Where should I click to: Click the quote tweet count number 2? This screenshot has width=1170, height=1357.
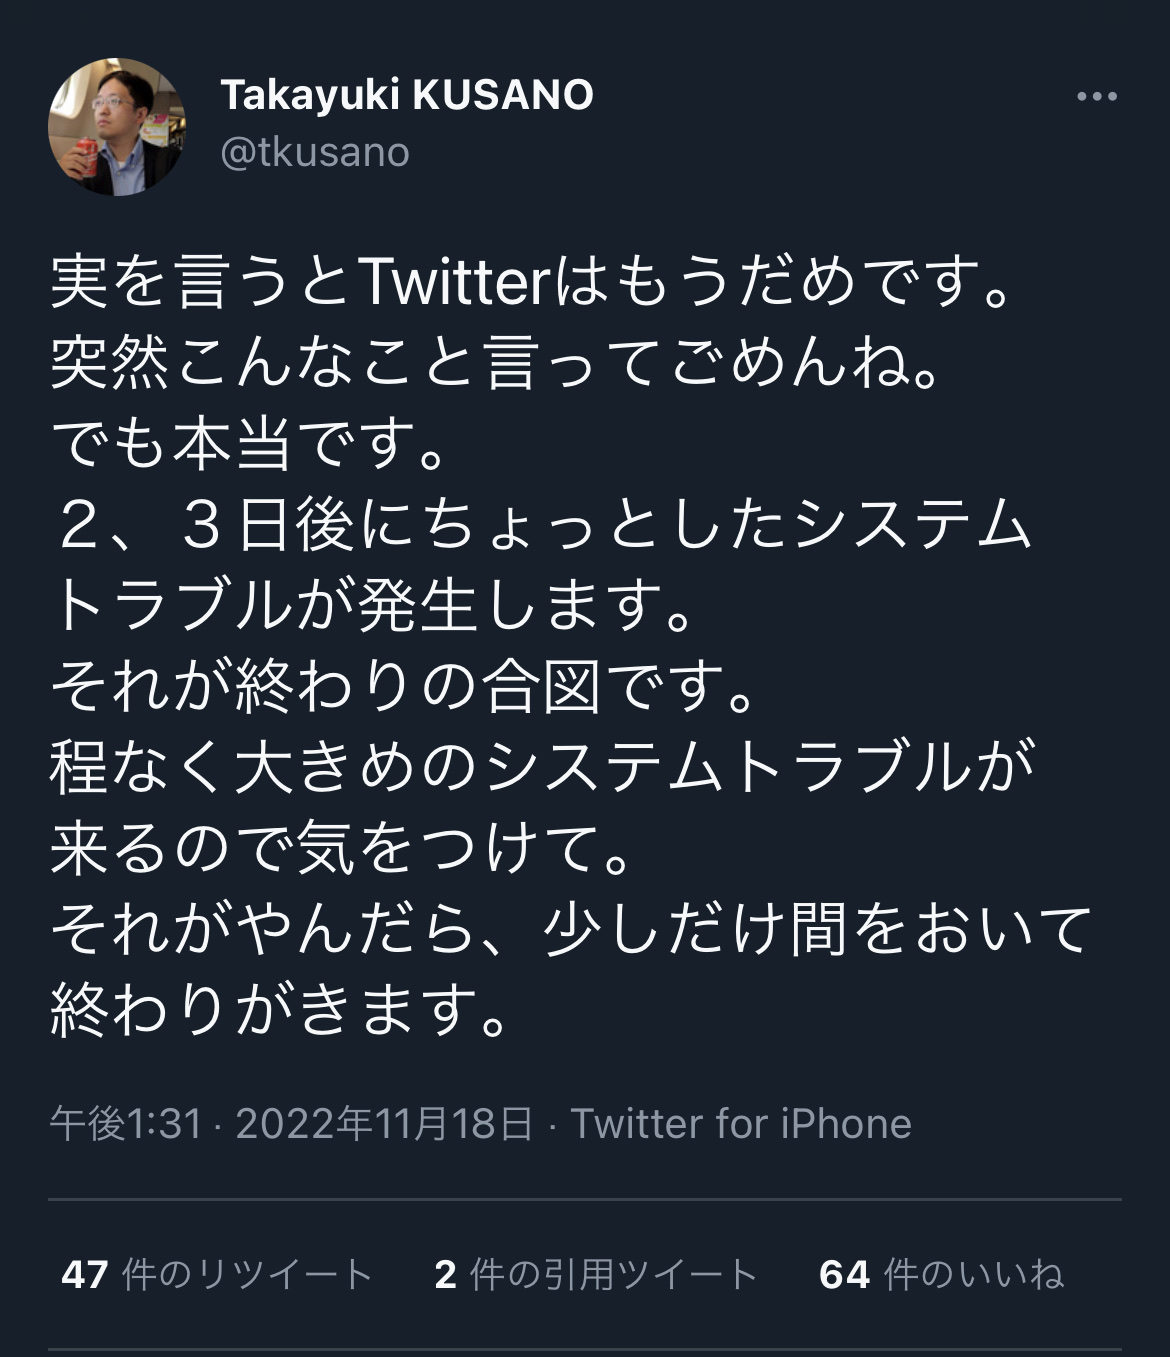446,1274
